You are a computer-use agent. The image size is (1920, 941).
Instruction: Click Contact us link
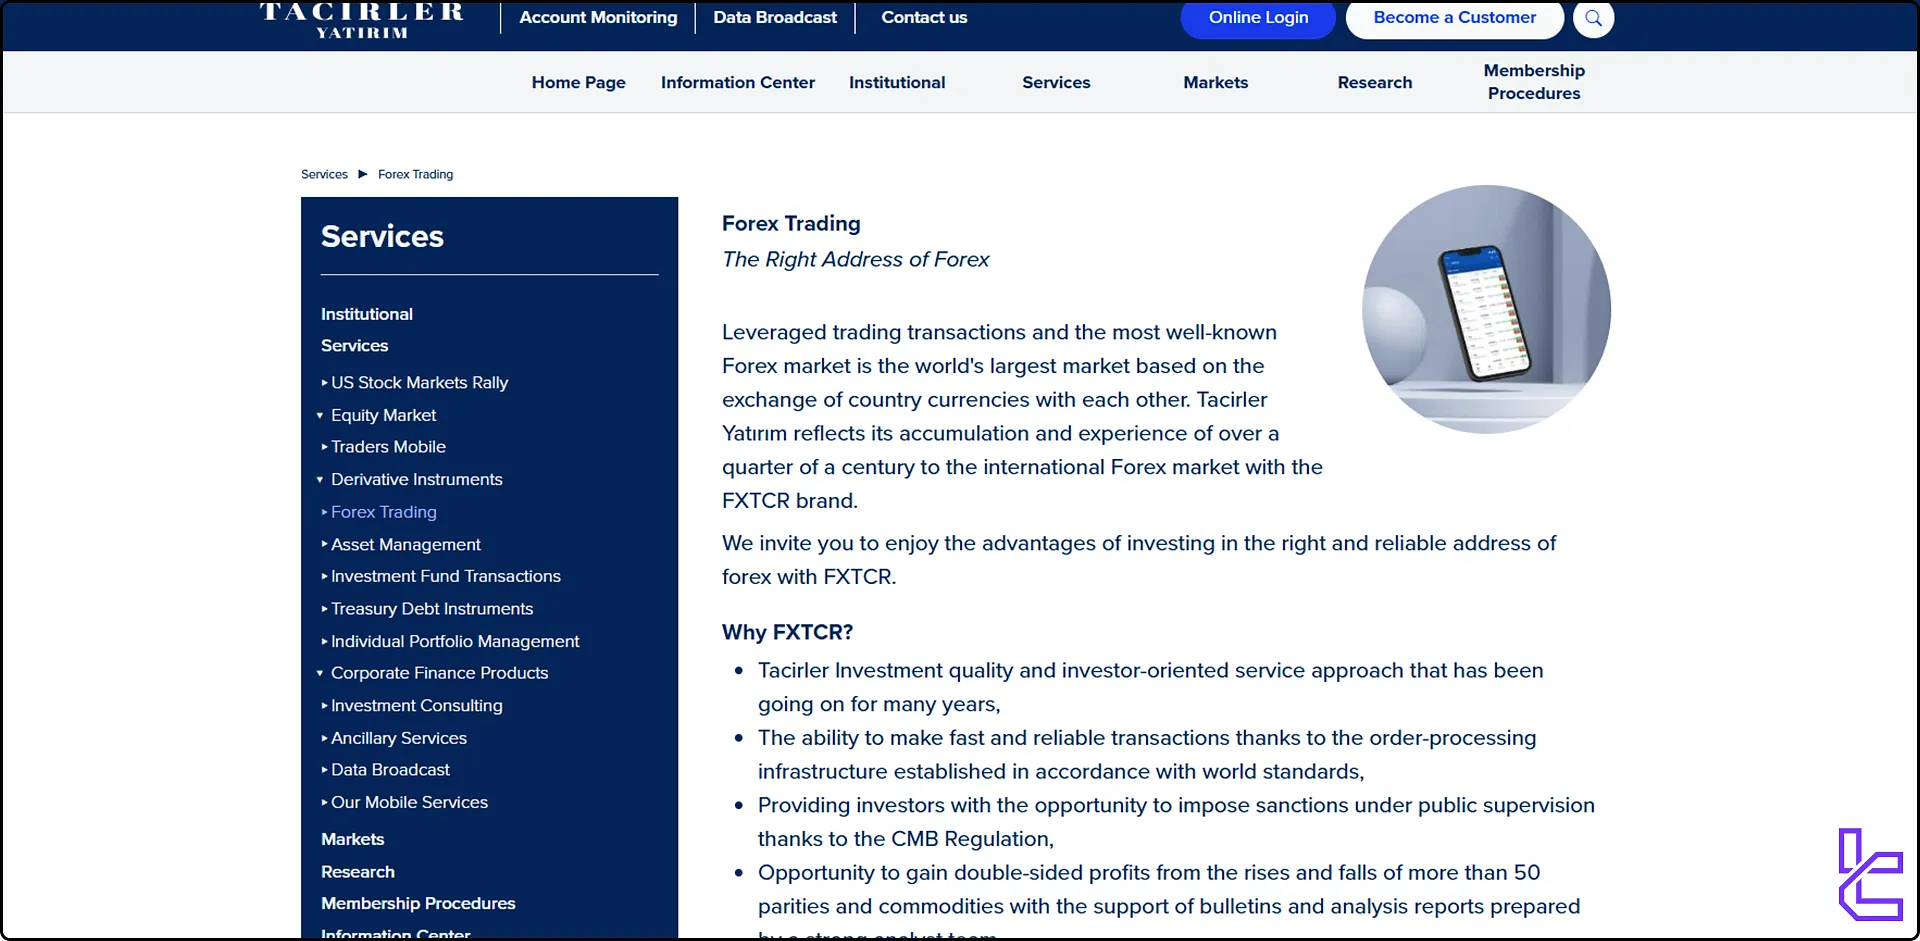point(924,18)
